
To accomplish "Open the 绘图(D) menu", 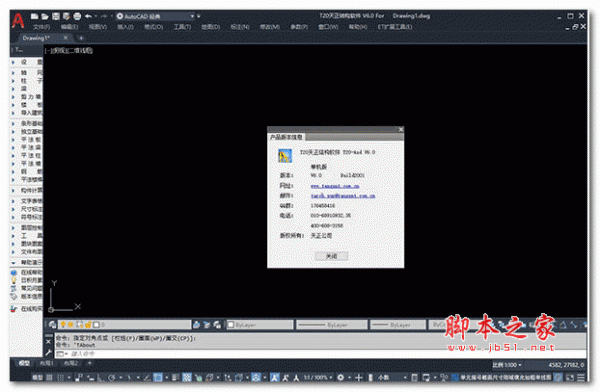I will point(210,27).
